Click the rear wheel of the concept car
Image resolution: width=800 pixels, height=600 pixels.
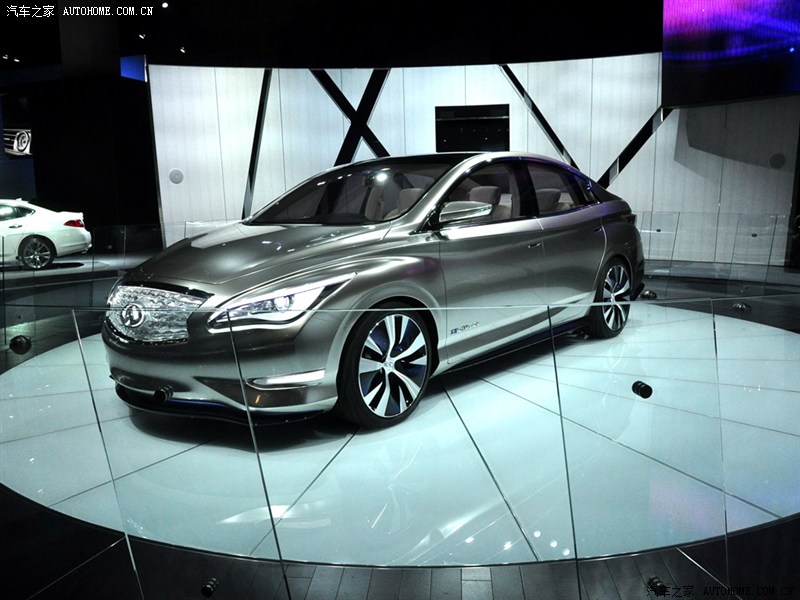click(613, 297)
